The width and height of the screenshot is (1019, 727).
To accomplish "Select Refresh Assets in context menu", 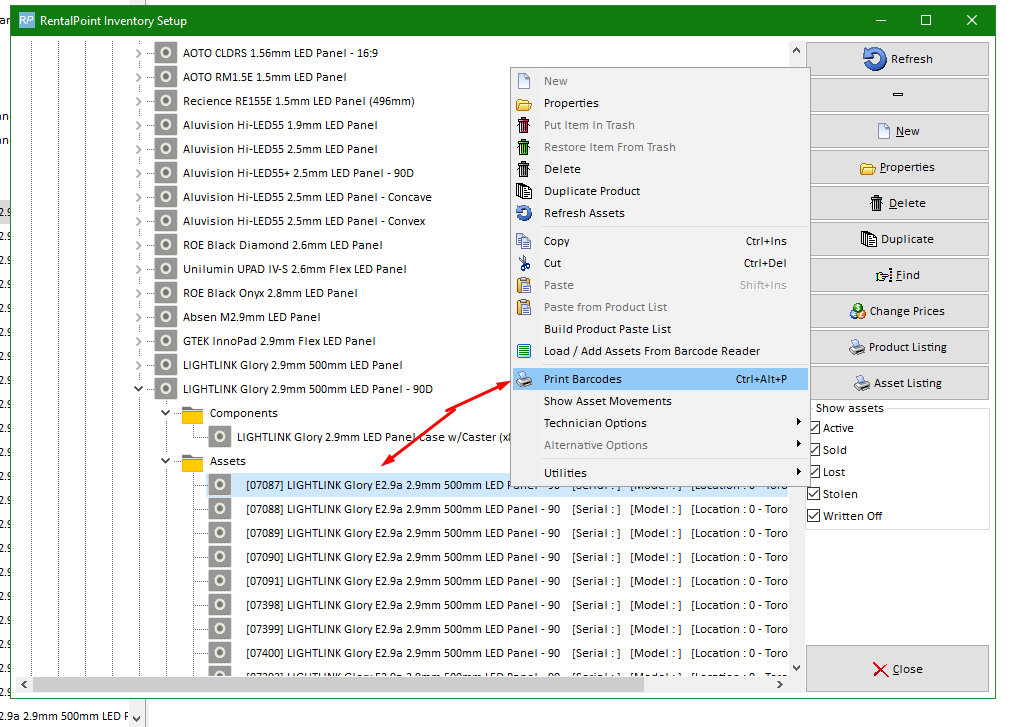I will click(660, 214).
